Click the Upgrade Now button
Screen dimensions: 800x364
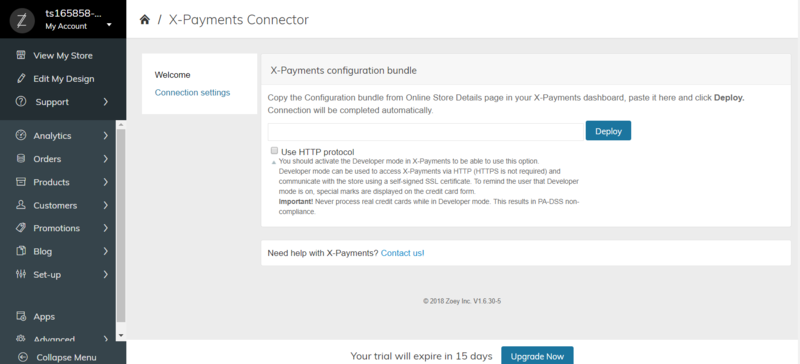(537, 356)
